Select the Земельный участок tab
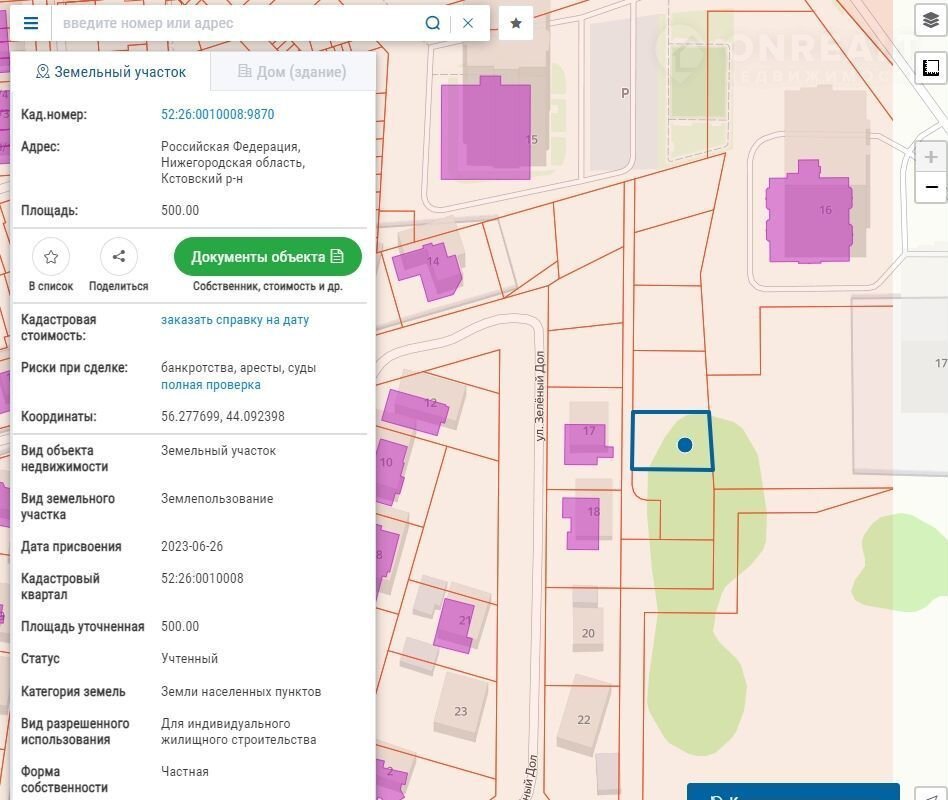Screen dimensions: 948x800 click(111, 72)
